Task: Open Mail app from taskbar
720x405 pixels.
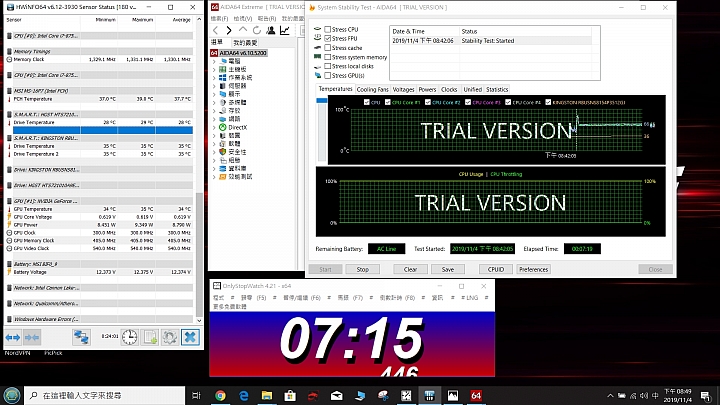Action: (337, 395)
